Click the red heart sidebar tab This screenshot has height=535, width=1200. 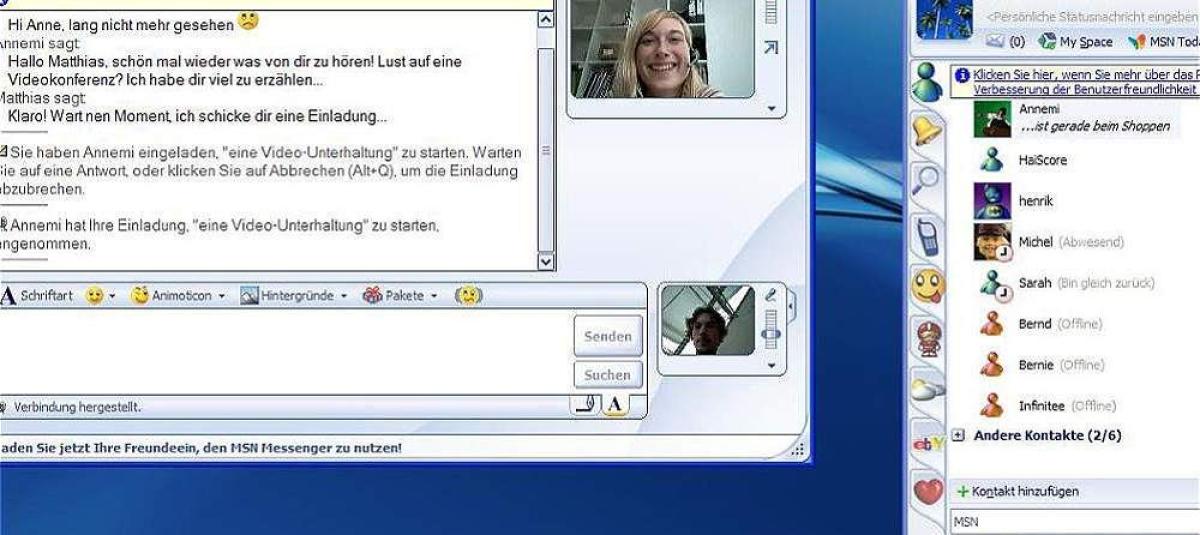928,492
